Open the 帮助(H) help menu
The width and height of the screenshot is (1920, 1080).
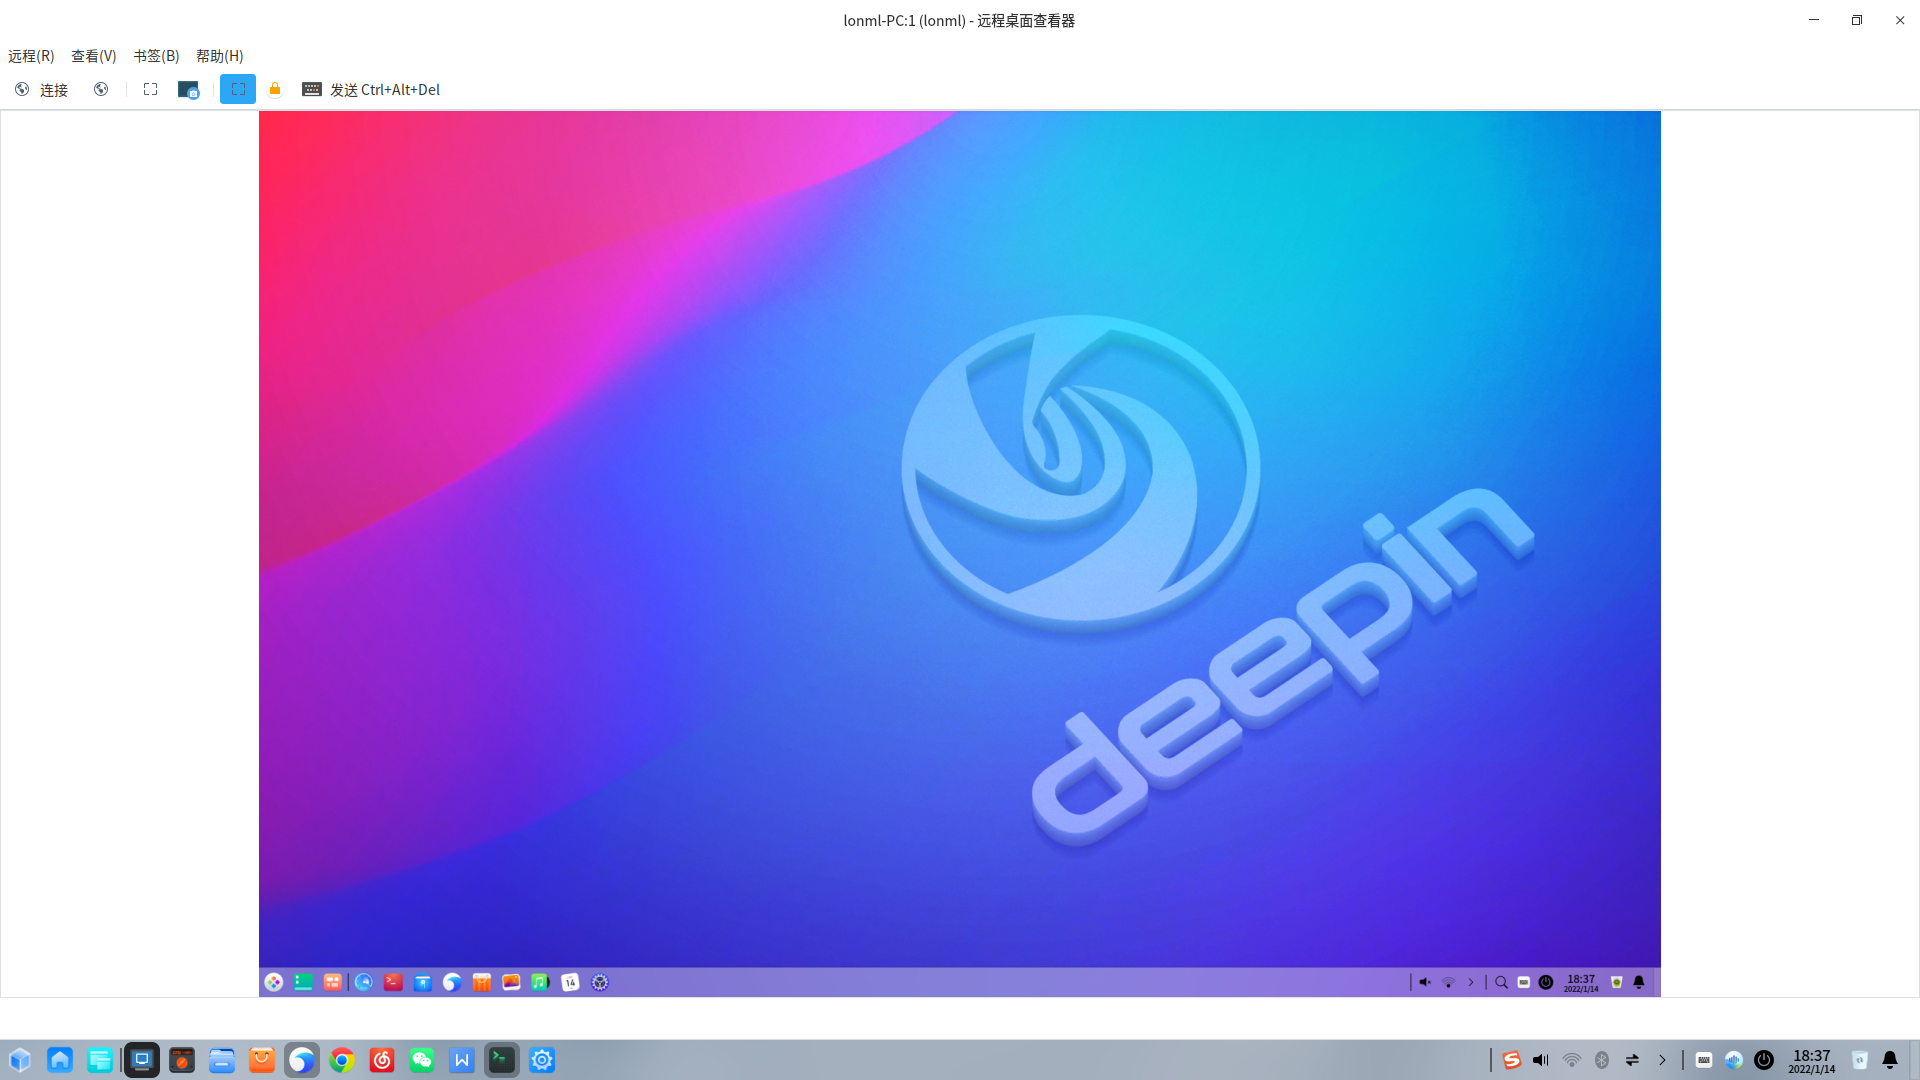click(x=219, y=56)
